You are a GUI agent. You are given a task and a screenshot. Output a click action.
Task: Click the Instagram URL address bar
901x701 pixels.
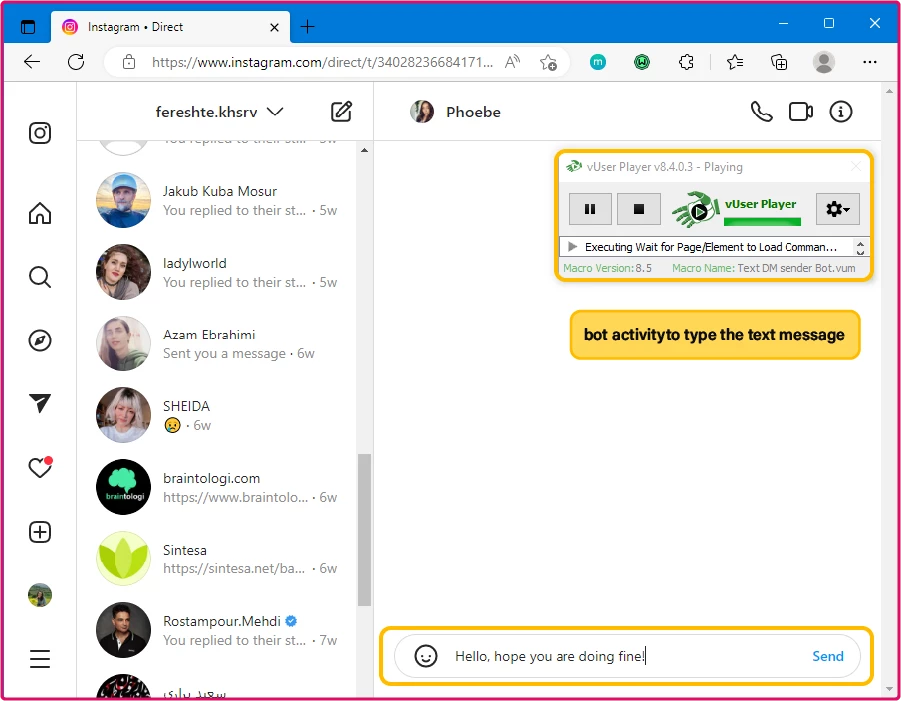pos(322,62)
